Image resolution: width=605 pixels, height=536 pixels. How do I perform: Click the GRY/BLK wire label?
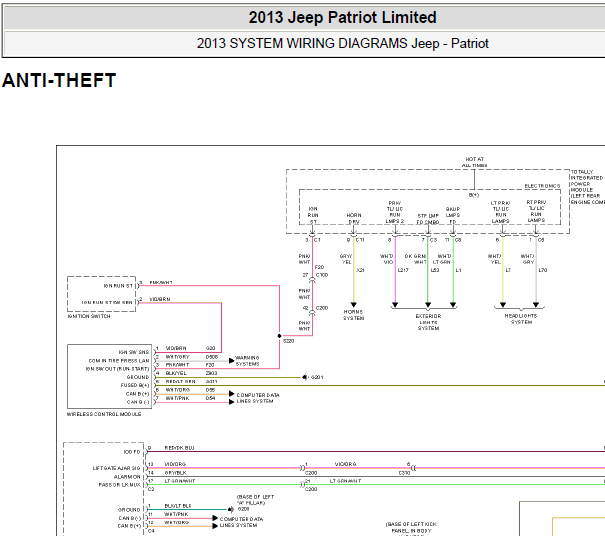pyautogui.click(x=176, y=472)
